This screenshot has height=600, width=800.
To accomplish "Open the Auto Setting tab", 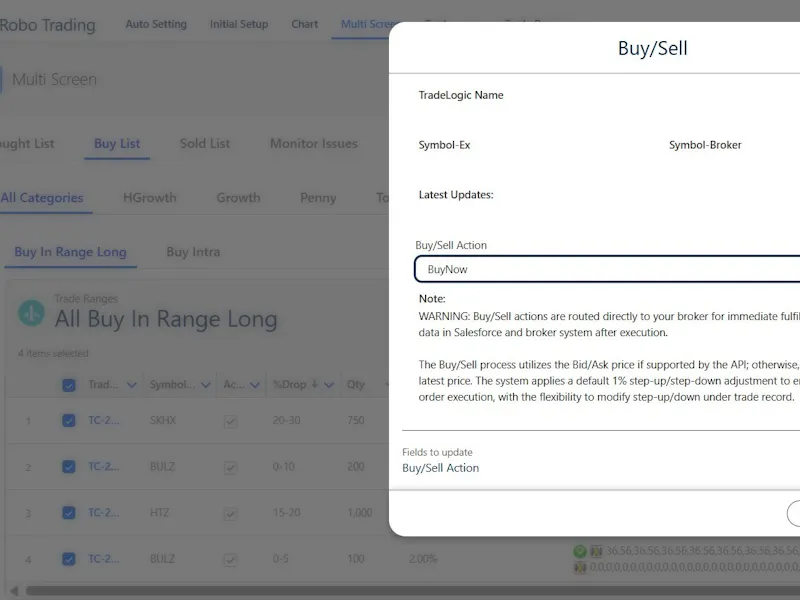I will click(156, 24).
